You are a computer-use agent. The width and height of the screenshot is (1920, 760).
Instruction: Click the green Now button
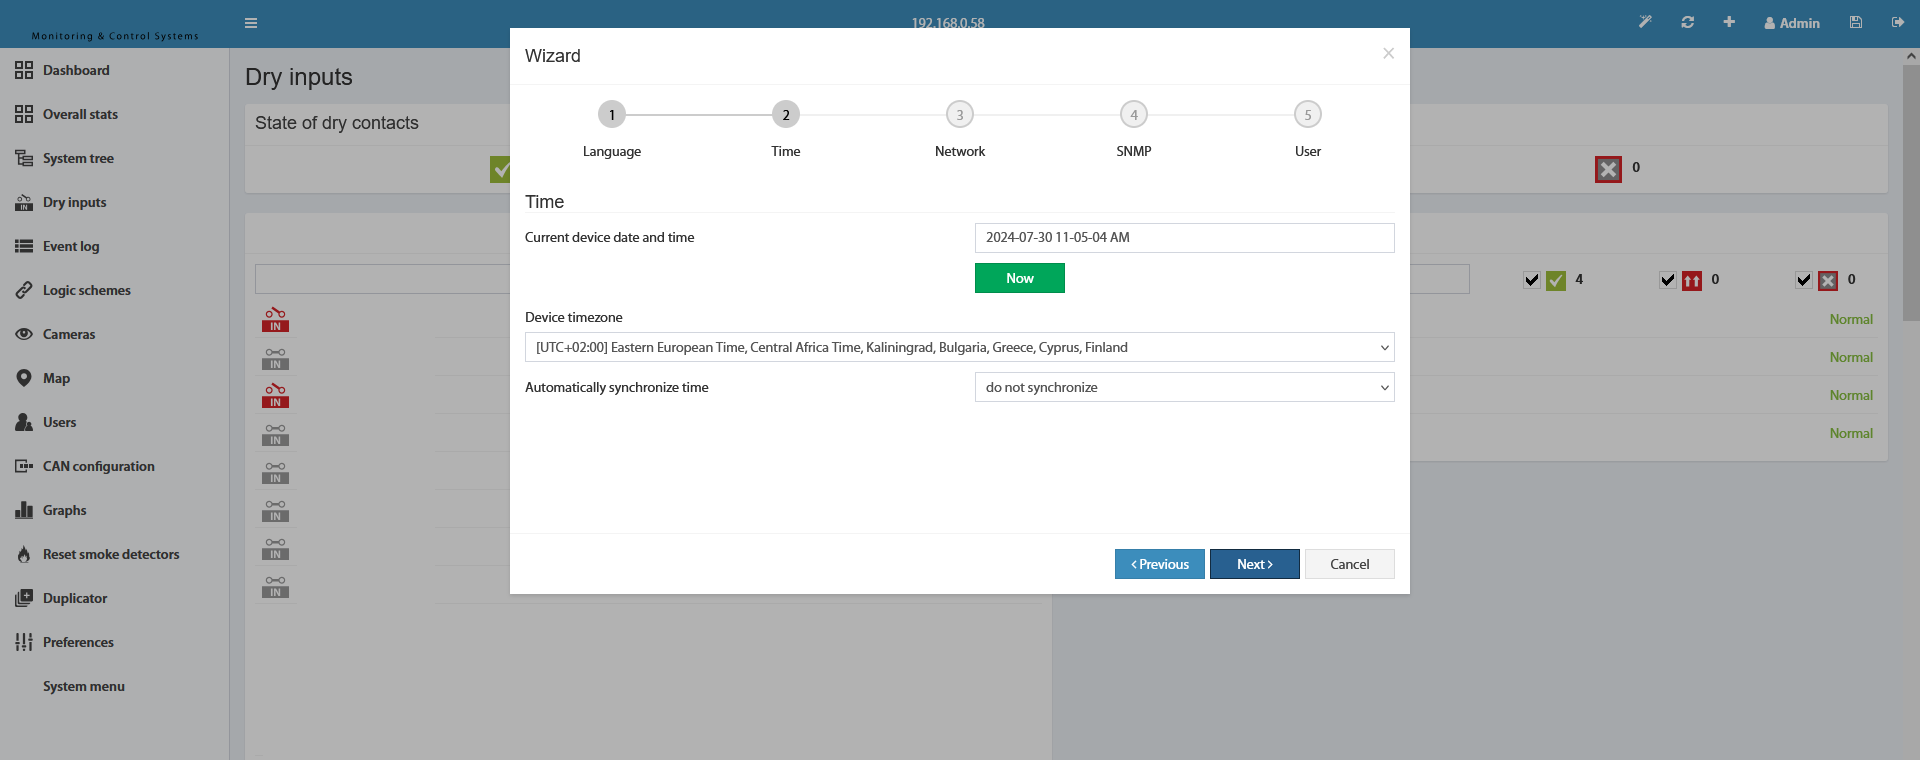1020,278
